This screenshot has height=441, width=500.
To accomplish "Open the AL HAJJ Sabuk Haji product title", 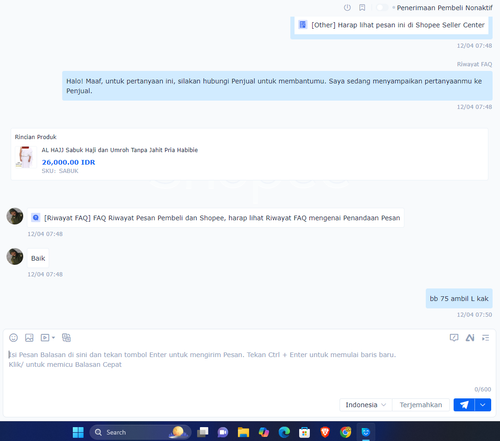I will [120, 150].
